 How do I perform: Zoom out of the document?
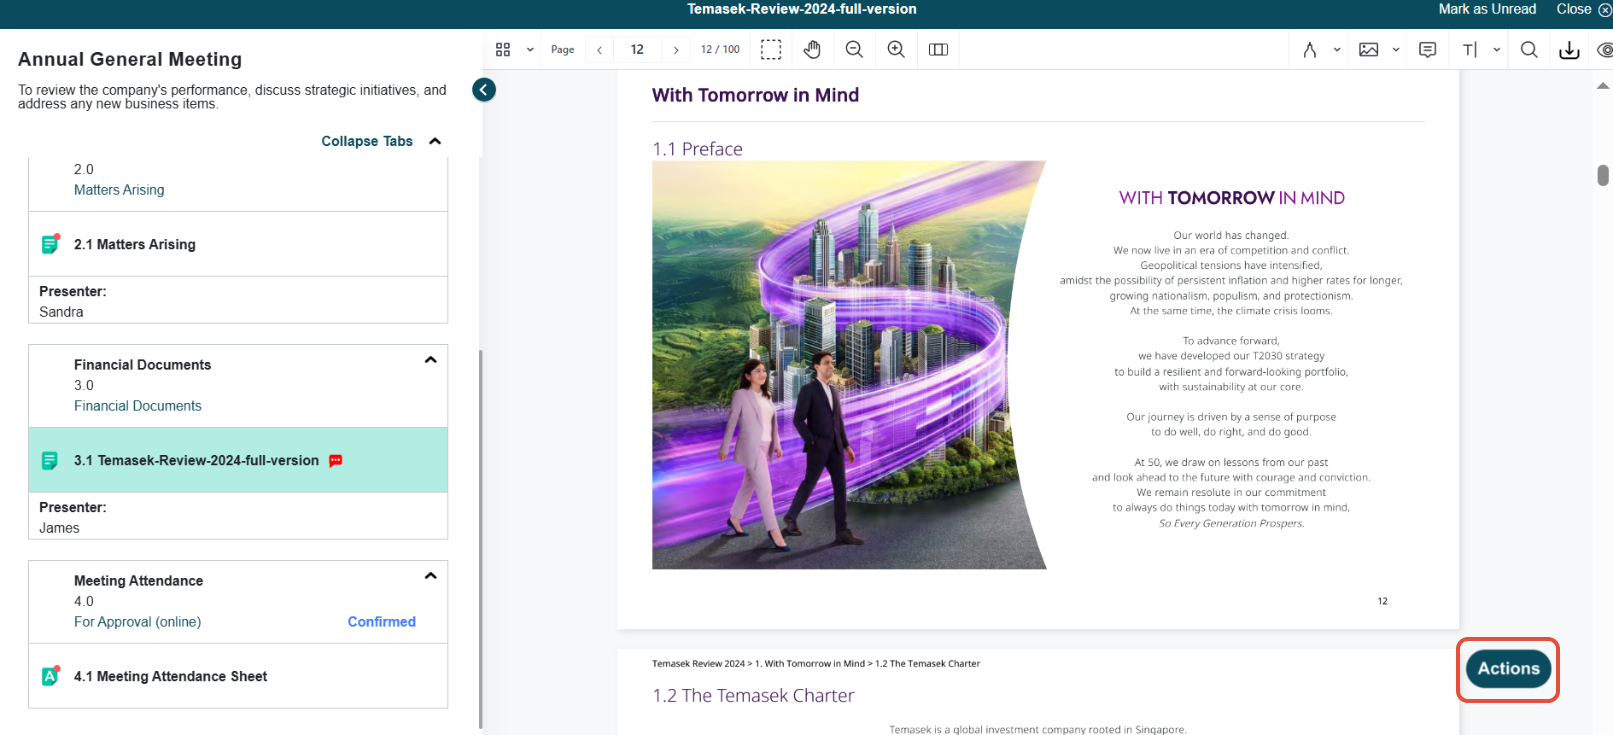tap(854, 49)
